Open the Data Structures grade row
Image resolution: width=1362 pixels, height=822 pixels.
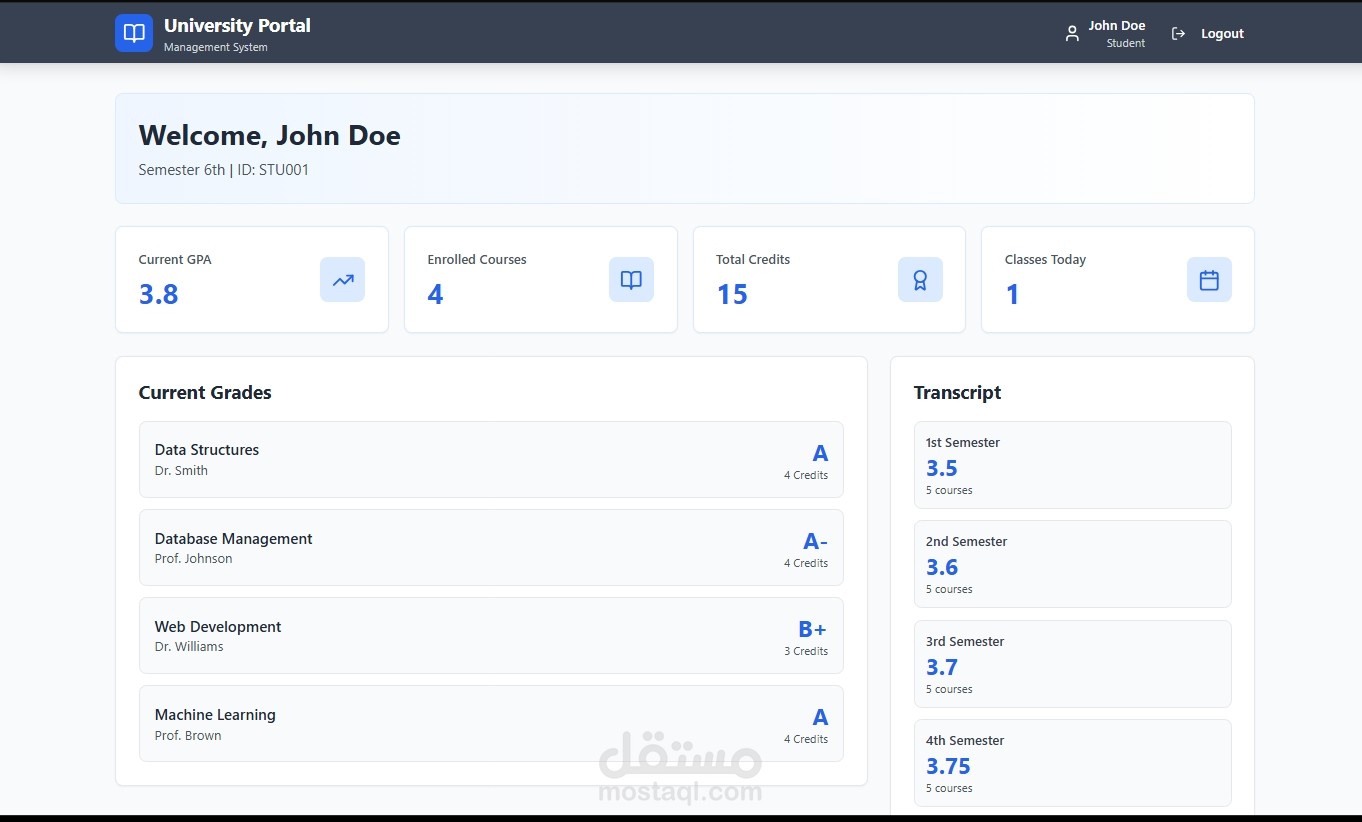pyautogui.click(x=491, y=459)
